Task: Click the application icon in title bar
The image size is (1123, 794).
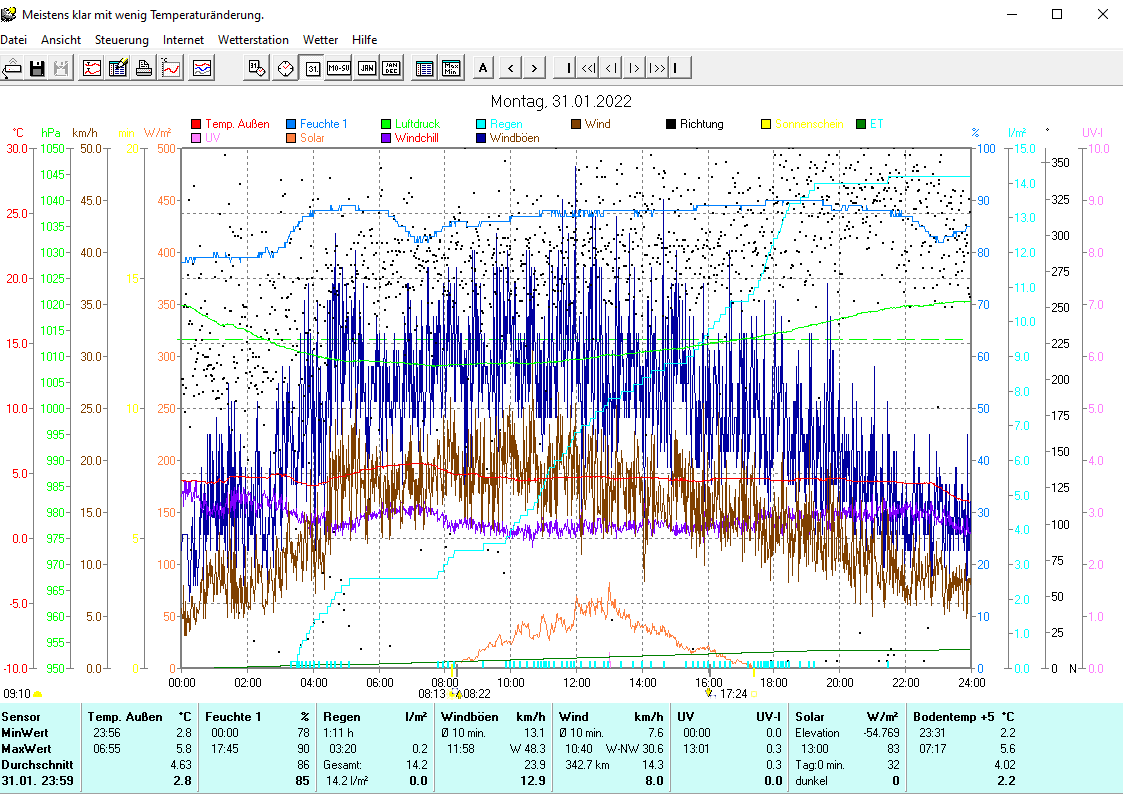Action: [9, 14]
